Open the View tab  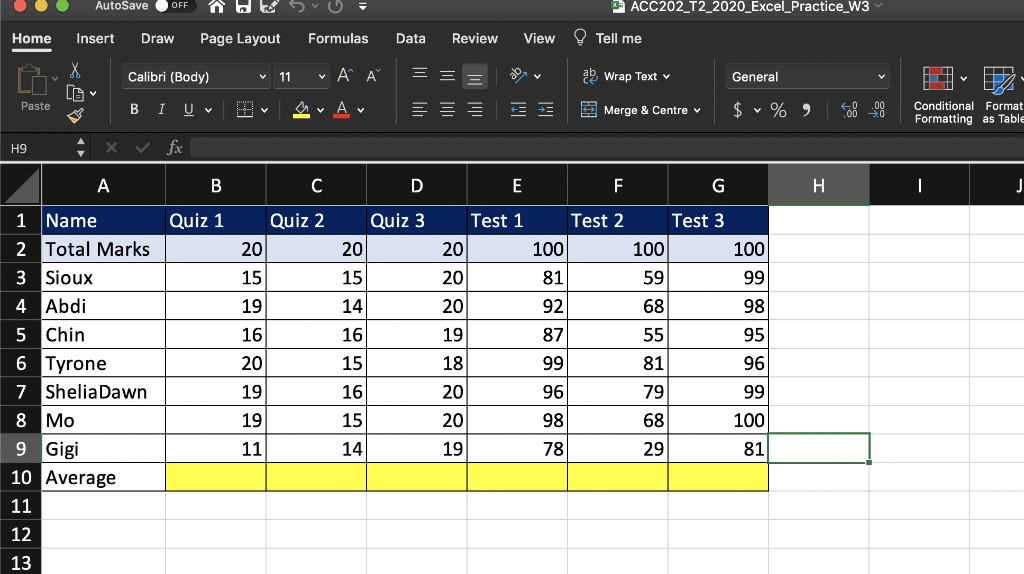pyautogui.click(x=539, y=39)
